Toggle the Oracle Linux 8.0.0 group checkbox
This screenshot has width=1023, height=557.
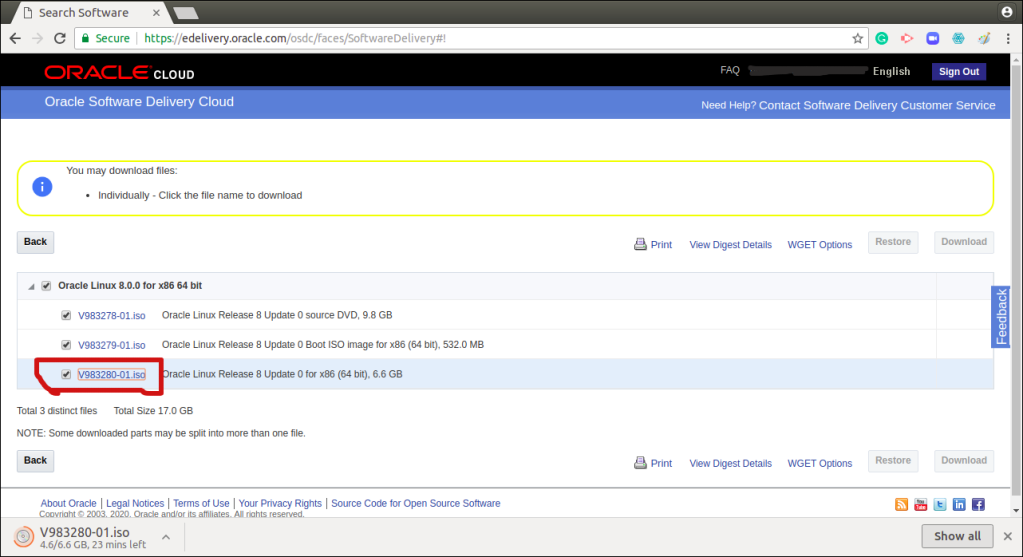click(x=46, y=286)
